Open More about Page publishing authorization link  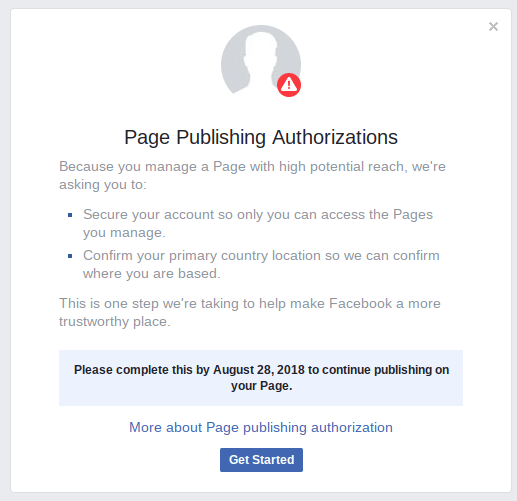click(x=261, y=427)
